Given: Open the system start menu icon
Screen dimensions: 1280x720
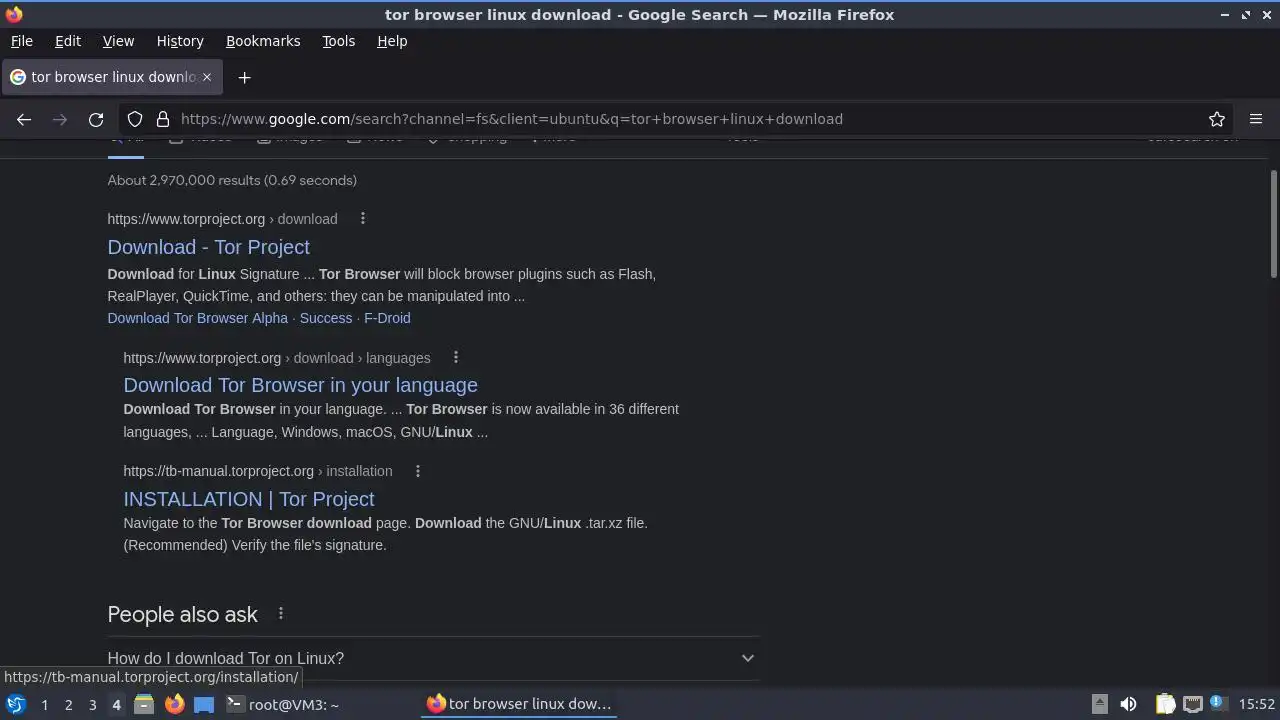Looking at the screenshot, I should tap(15, 704).
